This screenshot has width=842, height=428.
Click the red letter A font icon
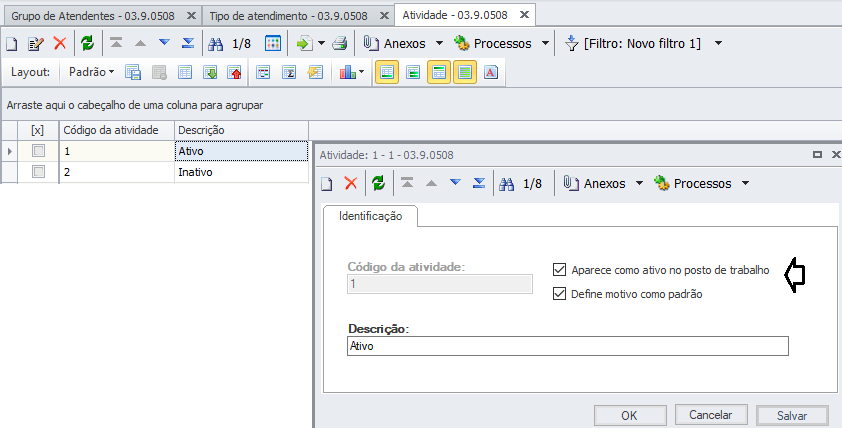coord(491,72)
